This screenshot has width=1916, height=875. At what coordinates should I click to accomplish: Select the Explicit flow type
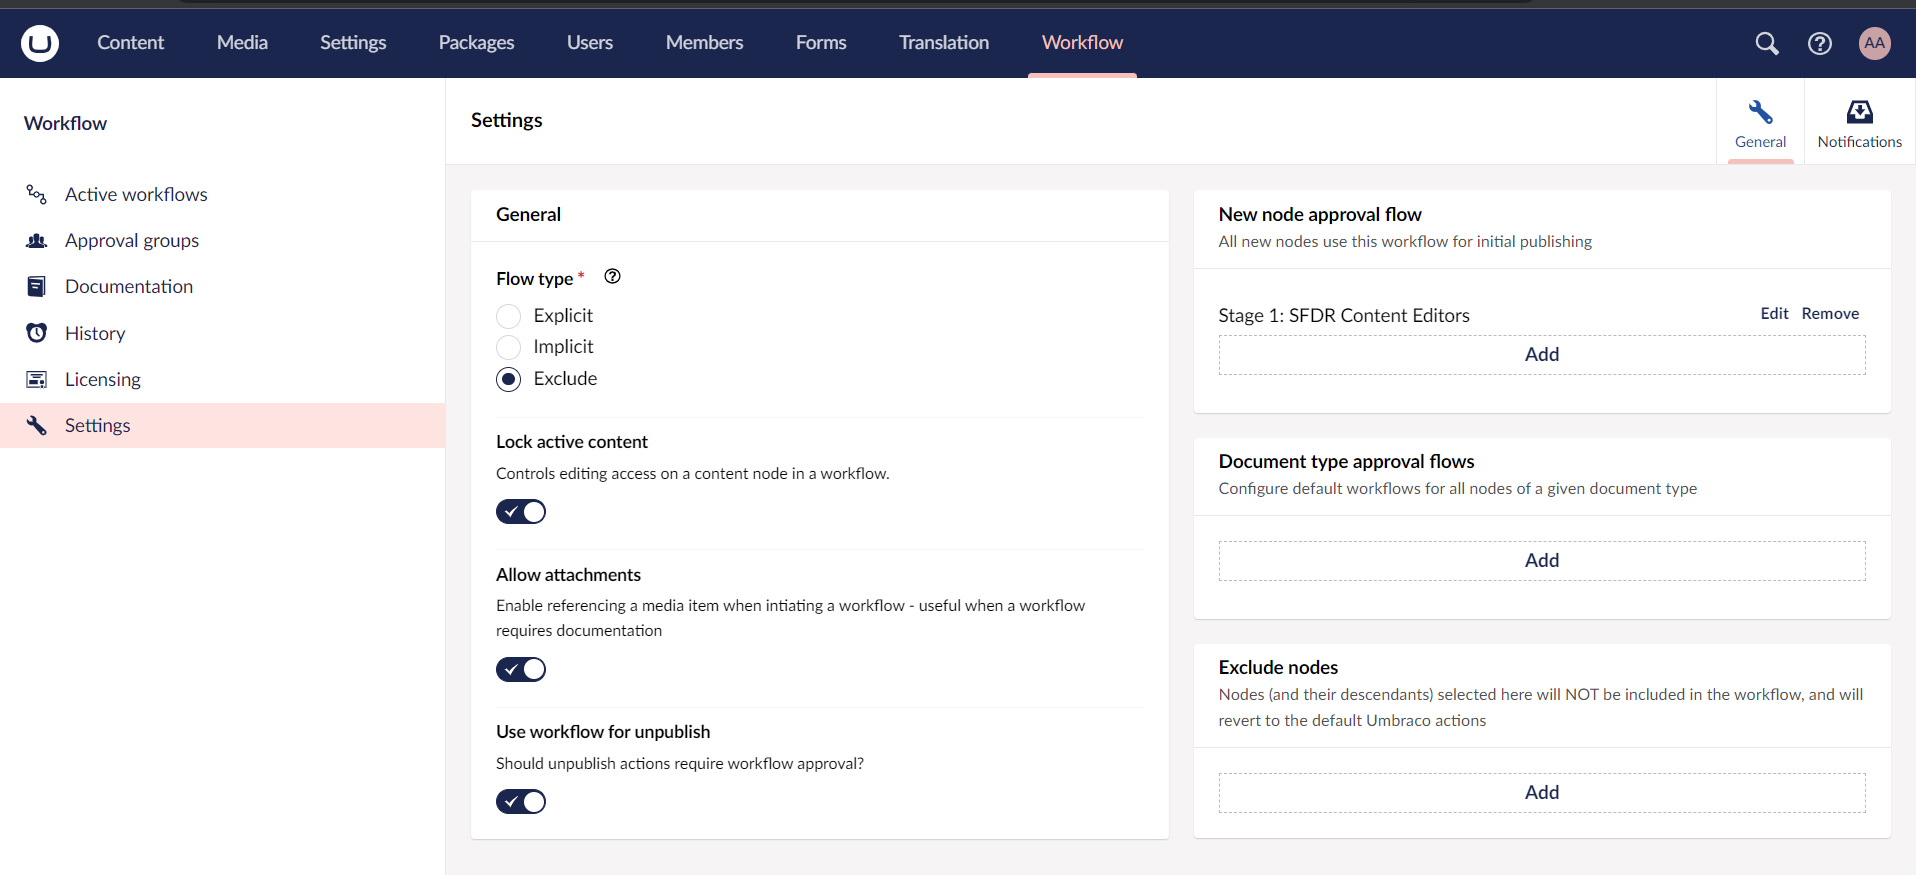pos(509,316)
